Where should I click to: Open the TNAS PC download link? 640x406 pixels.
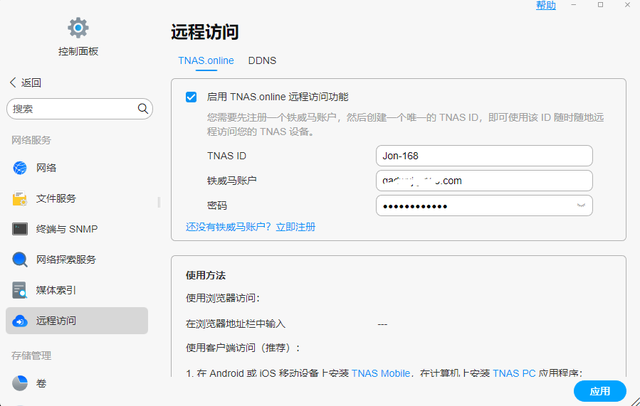click(514, 373)
